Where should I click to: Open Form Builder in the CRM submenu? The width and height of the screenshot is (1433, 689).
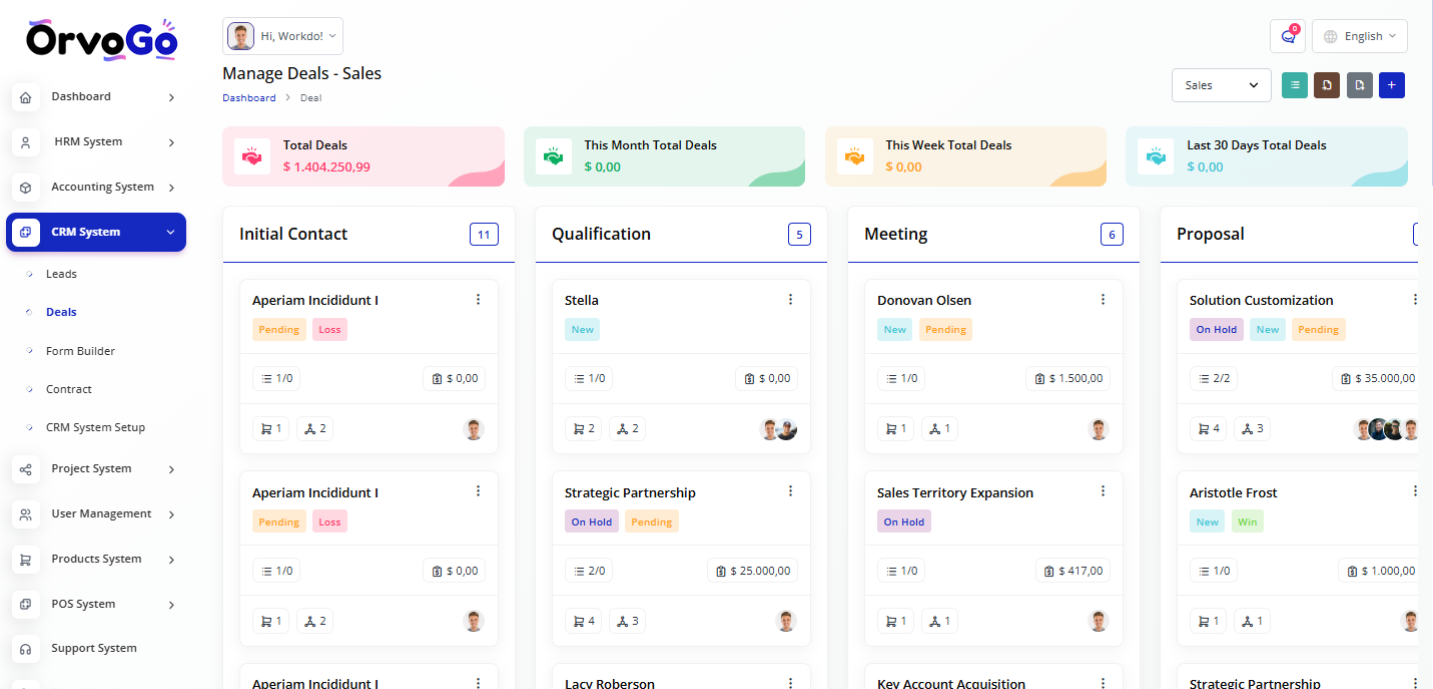tap(80, 351)
